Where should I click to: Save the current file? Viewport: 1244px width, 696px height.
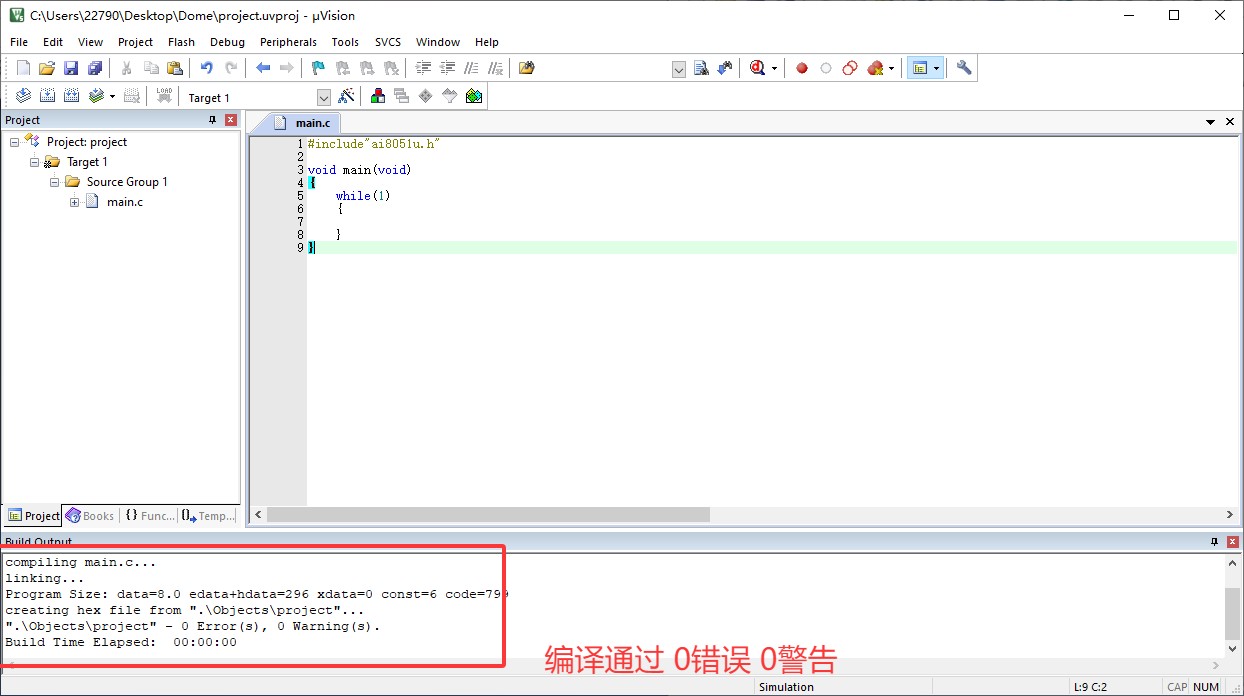[71, 68]
